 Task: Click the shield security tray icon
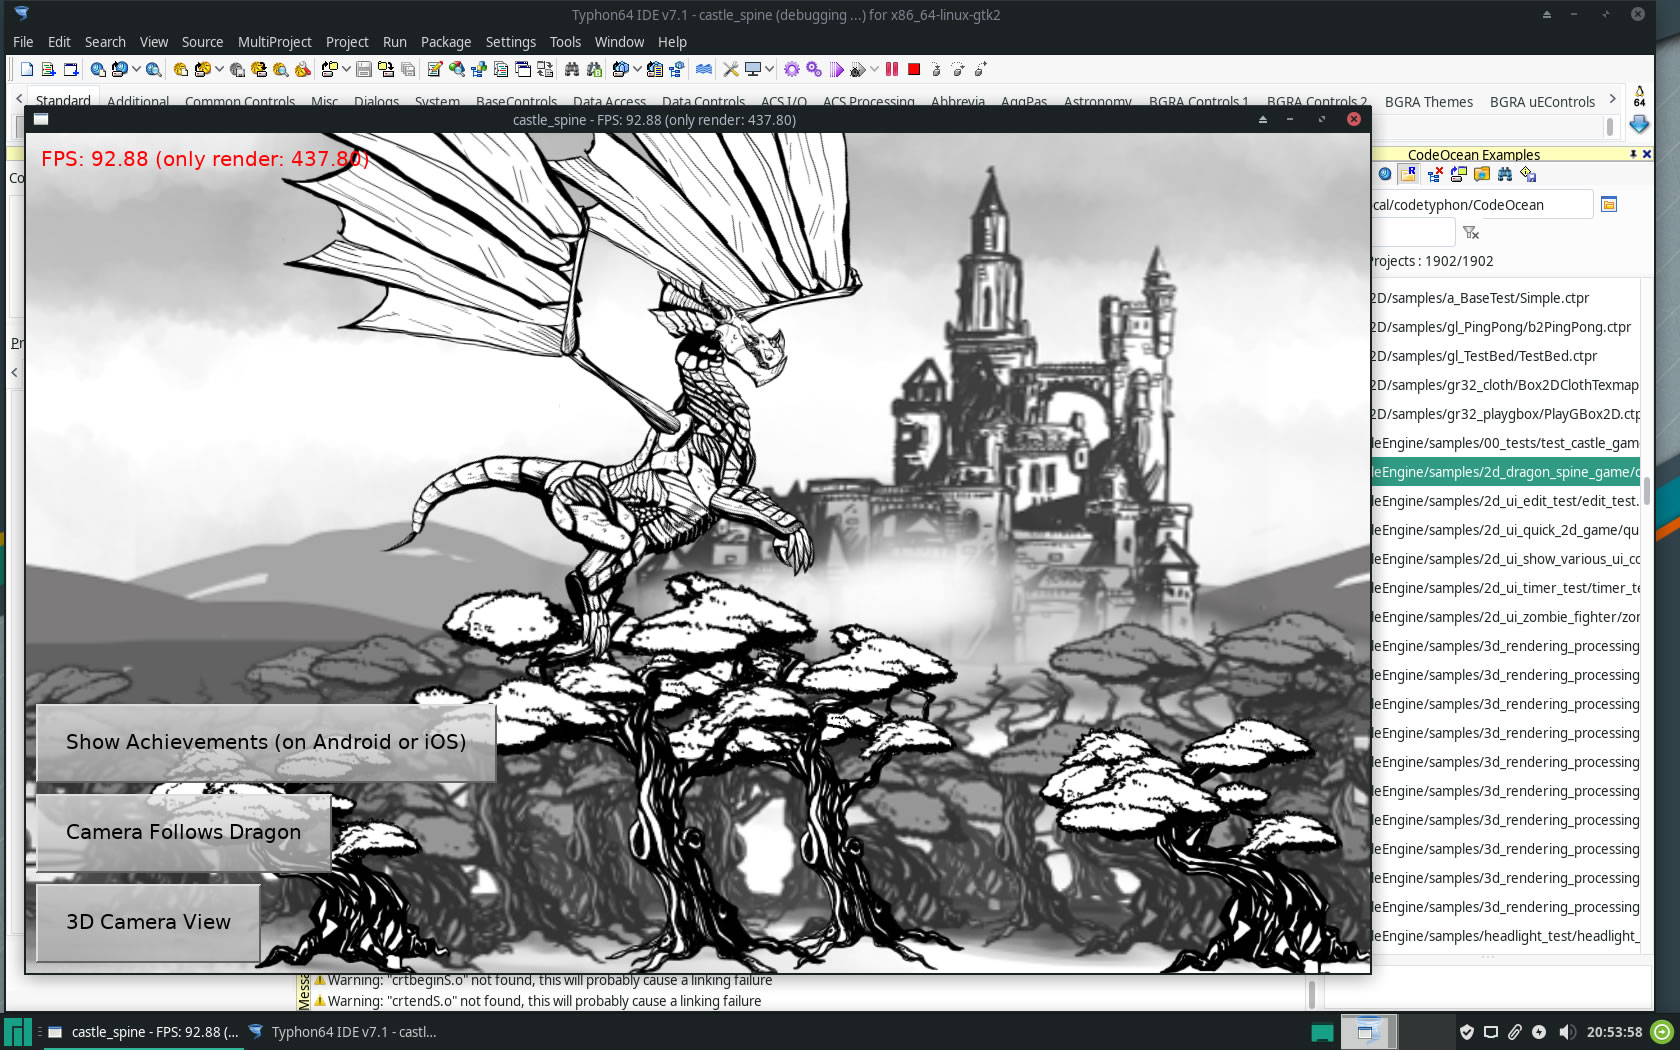click(1466, 1032)
